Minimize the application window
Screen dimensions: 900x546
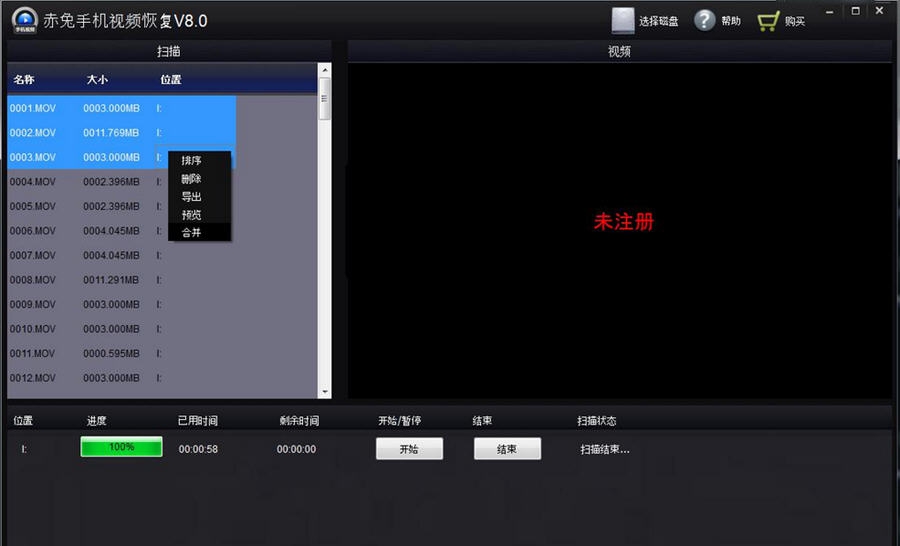(x=829, y=11)
